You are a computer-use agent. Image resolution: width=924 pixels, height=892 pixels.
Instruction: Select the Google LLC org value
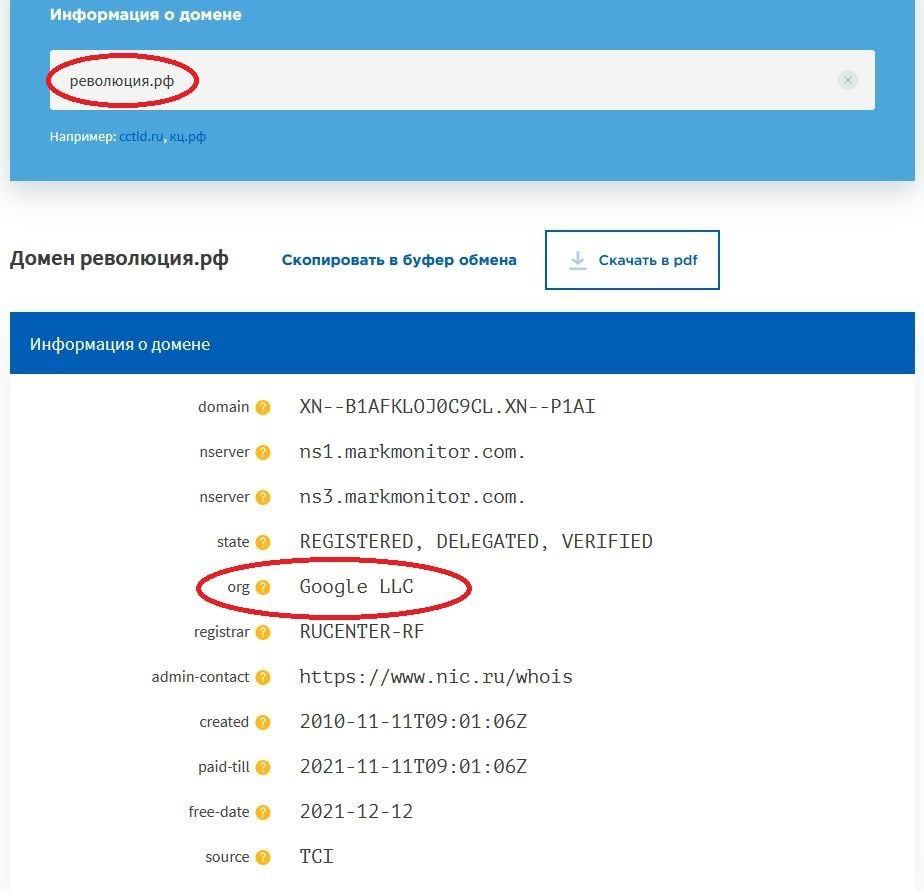356,587
